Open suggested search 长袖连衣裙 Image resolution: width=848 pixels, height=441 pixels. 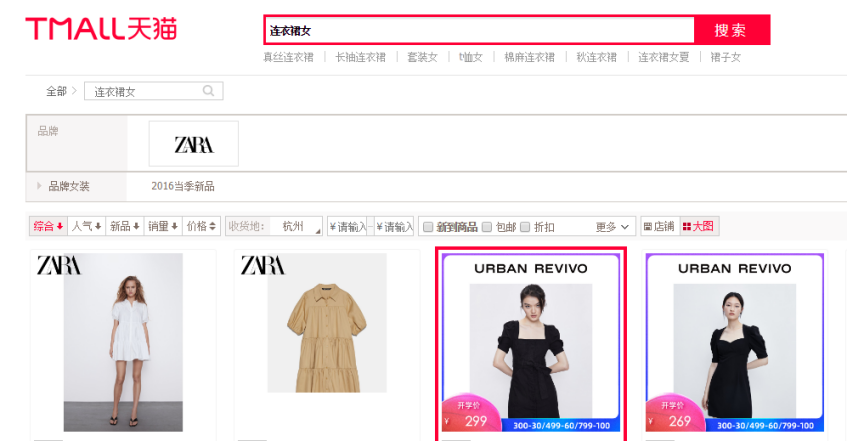pos(360,57)
